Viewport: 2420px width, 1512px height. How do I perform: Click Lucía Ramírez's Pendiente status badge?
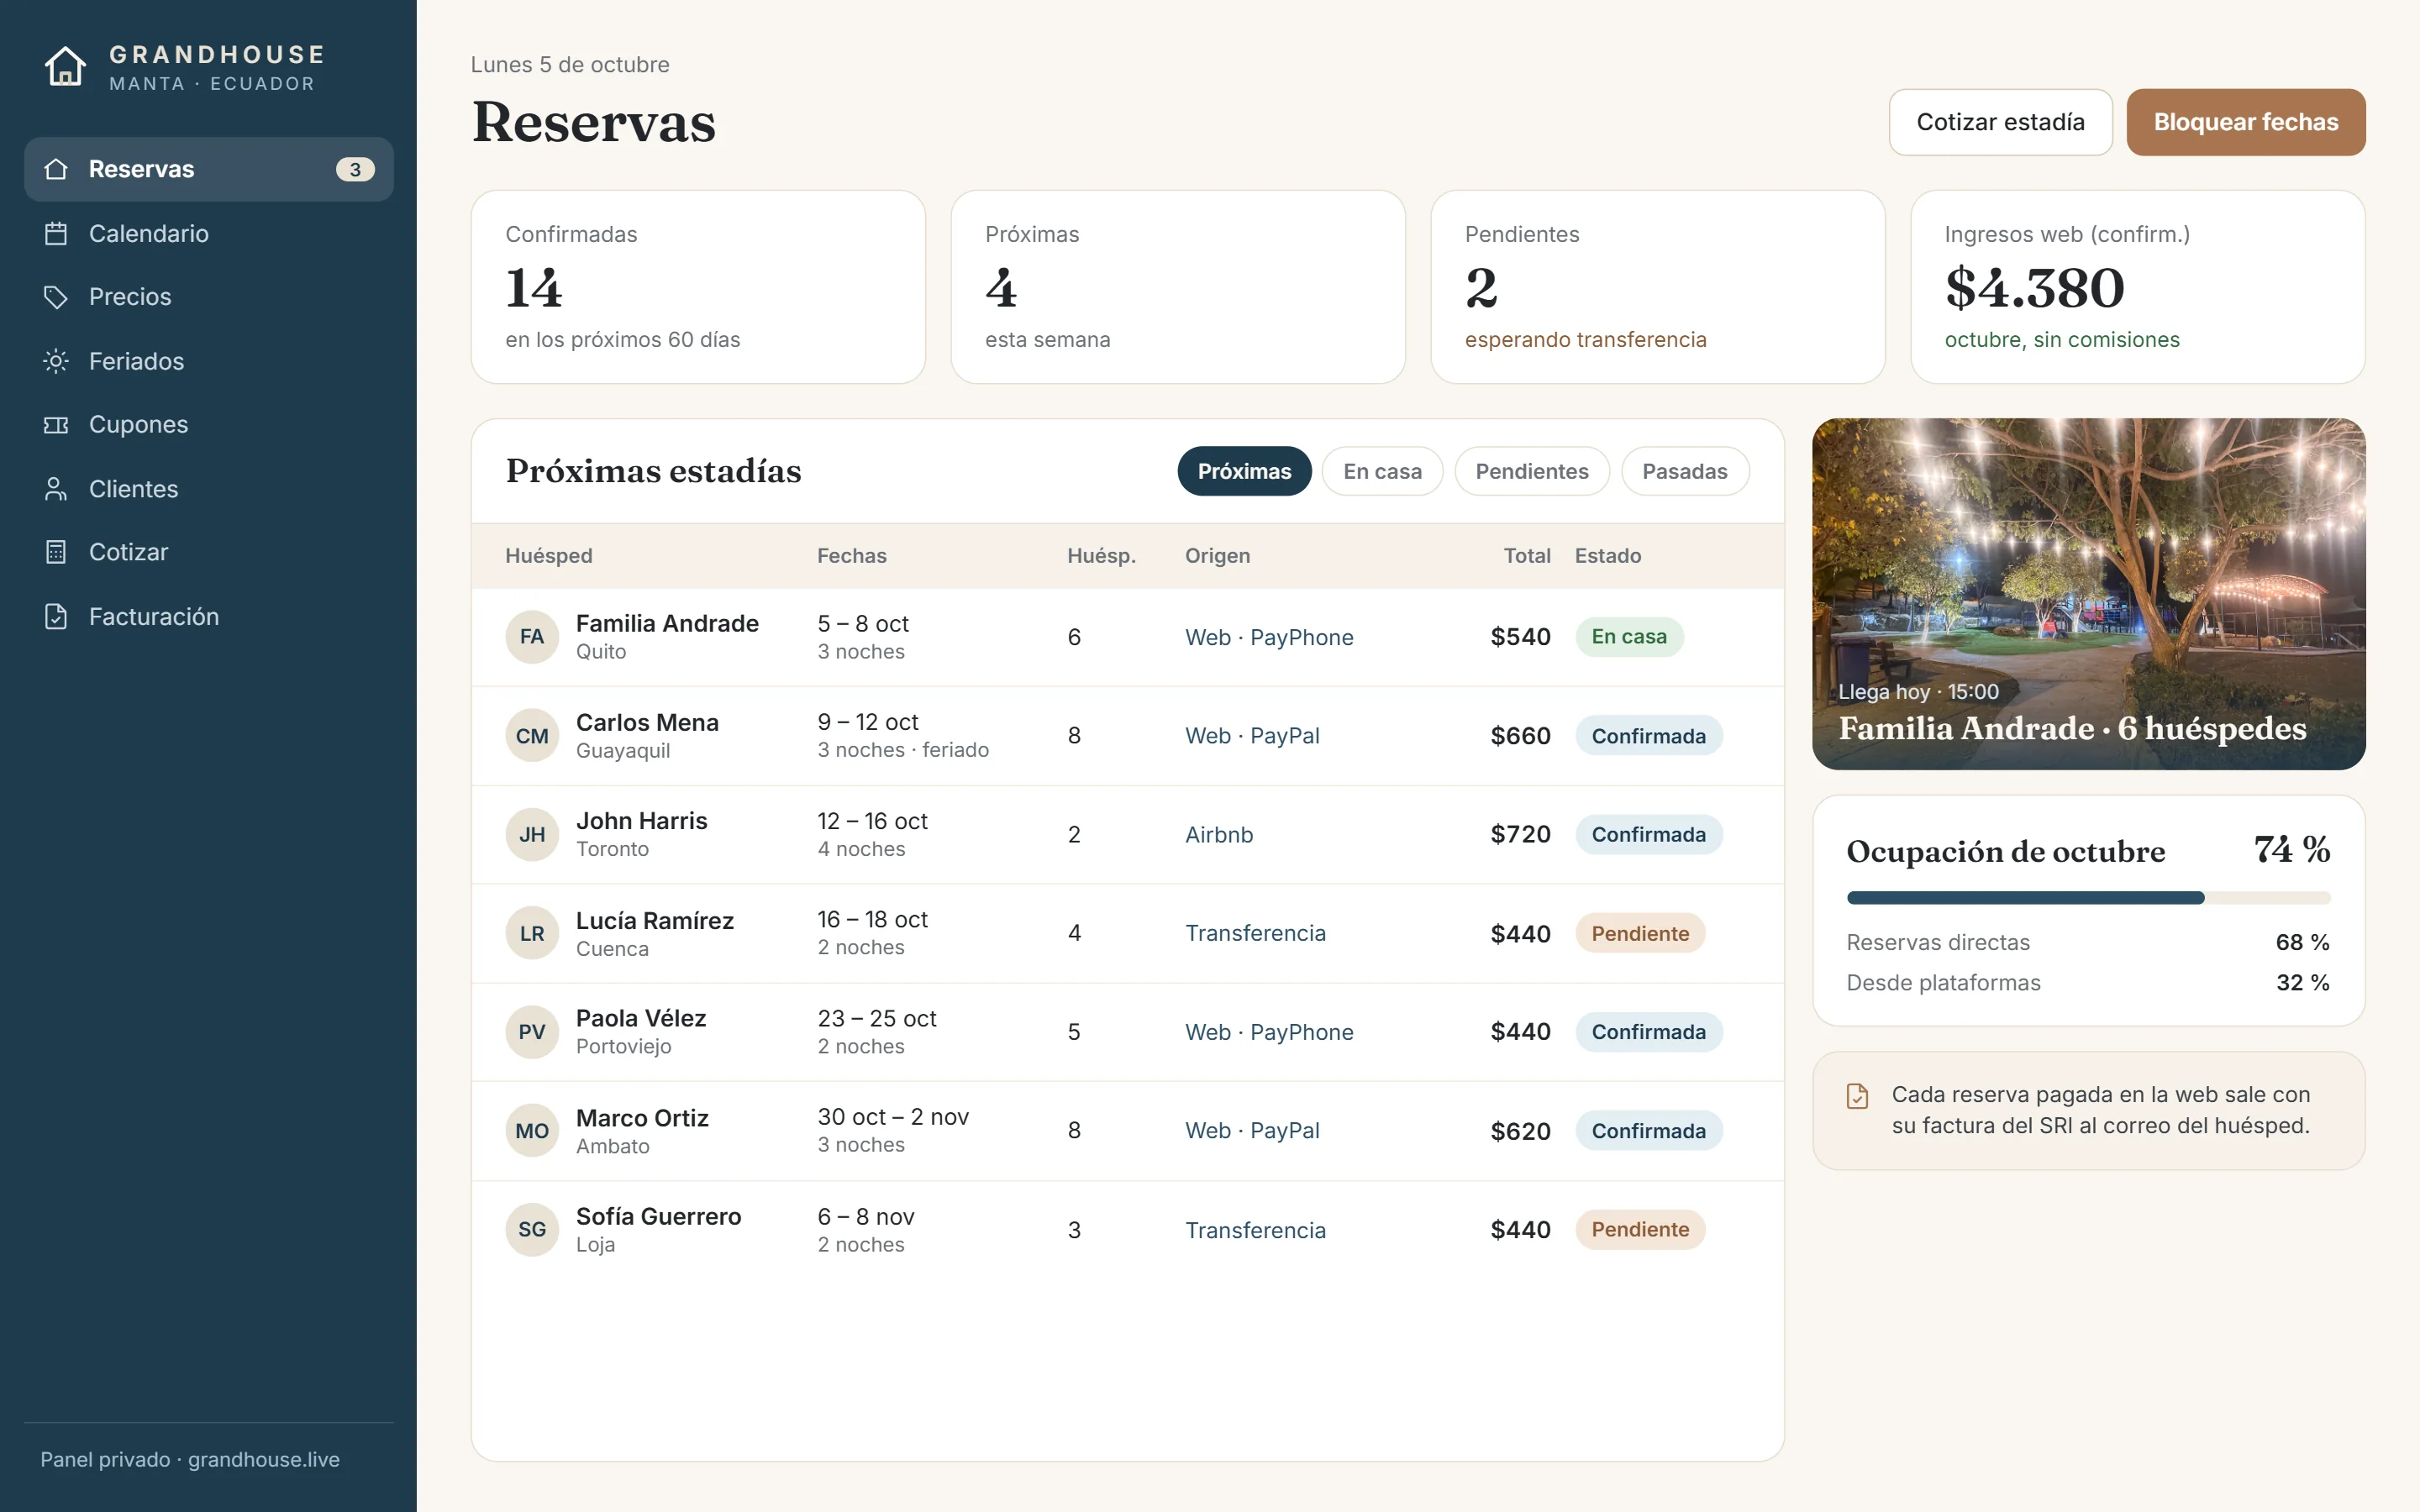click(1640, 933)
